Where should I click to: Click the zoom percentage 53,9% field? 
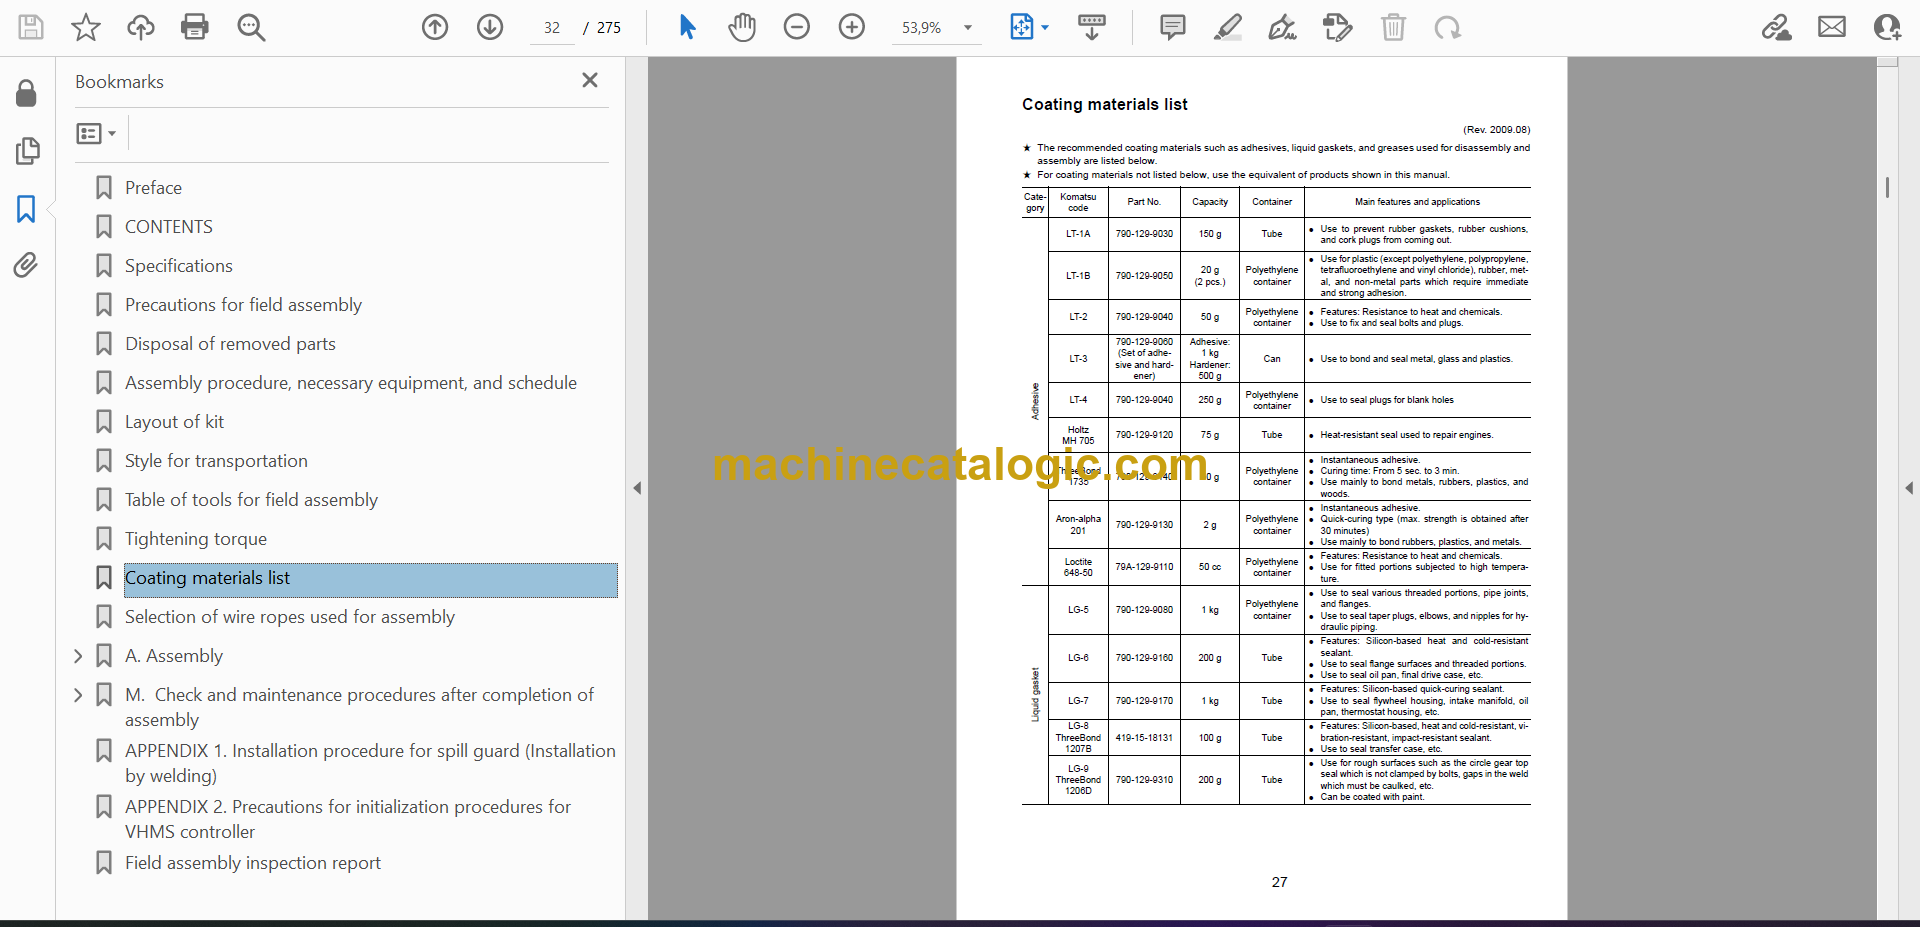pos(922,28)
